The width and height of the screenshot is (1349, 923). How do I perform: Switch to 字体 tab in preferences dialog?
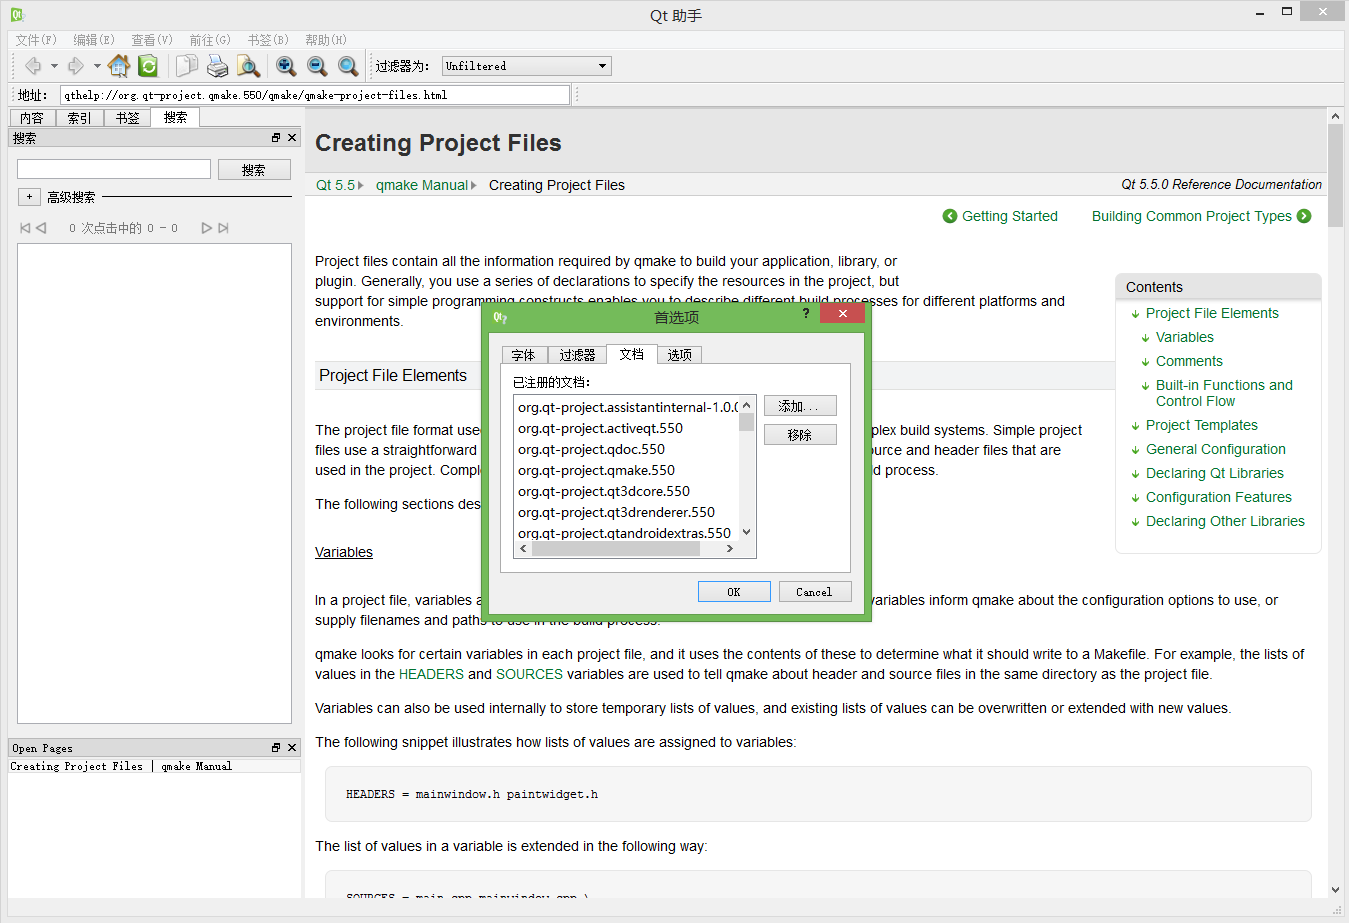click(x=524, y=355)
